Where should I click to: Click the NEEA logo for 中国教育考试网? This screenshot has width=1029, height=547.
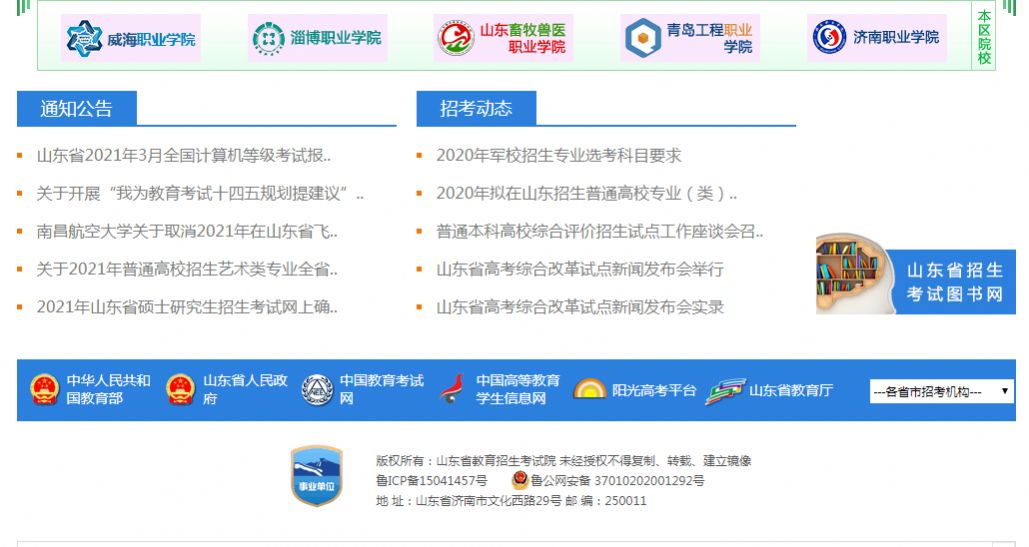click(x=317, y=390)
